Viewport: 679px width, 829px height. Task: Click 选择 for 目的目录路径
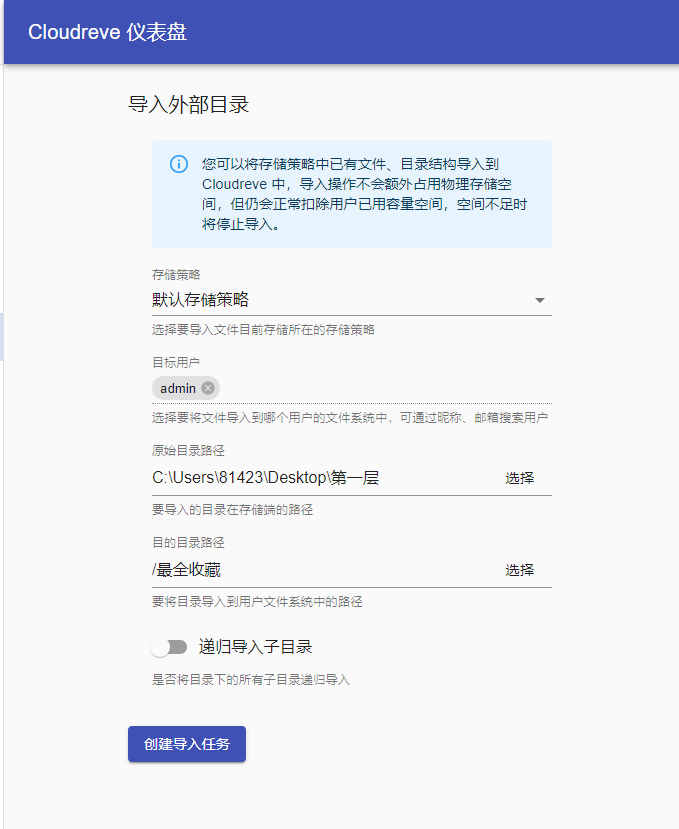[x=519, y=570]
